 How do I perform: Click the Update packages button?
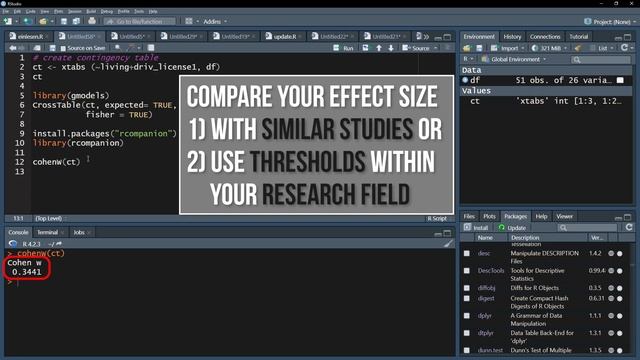(x=512, y=227)
